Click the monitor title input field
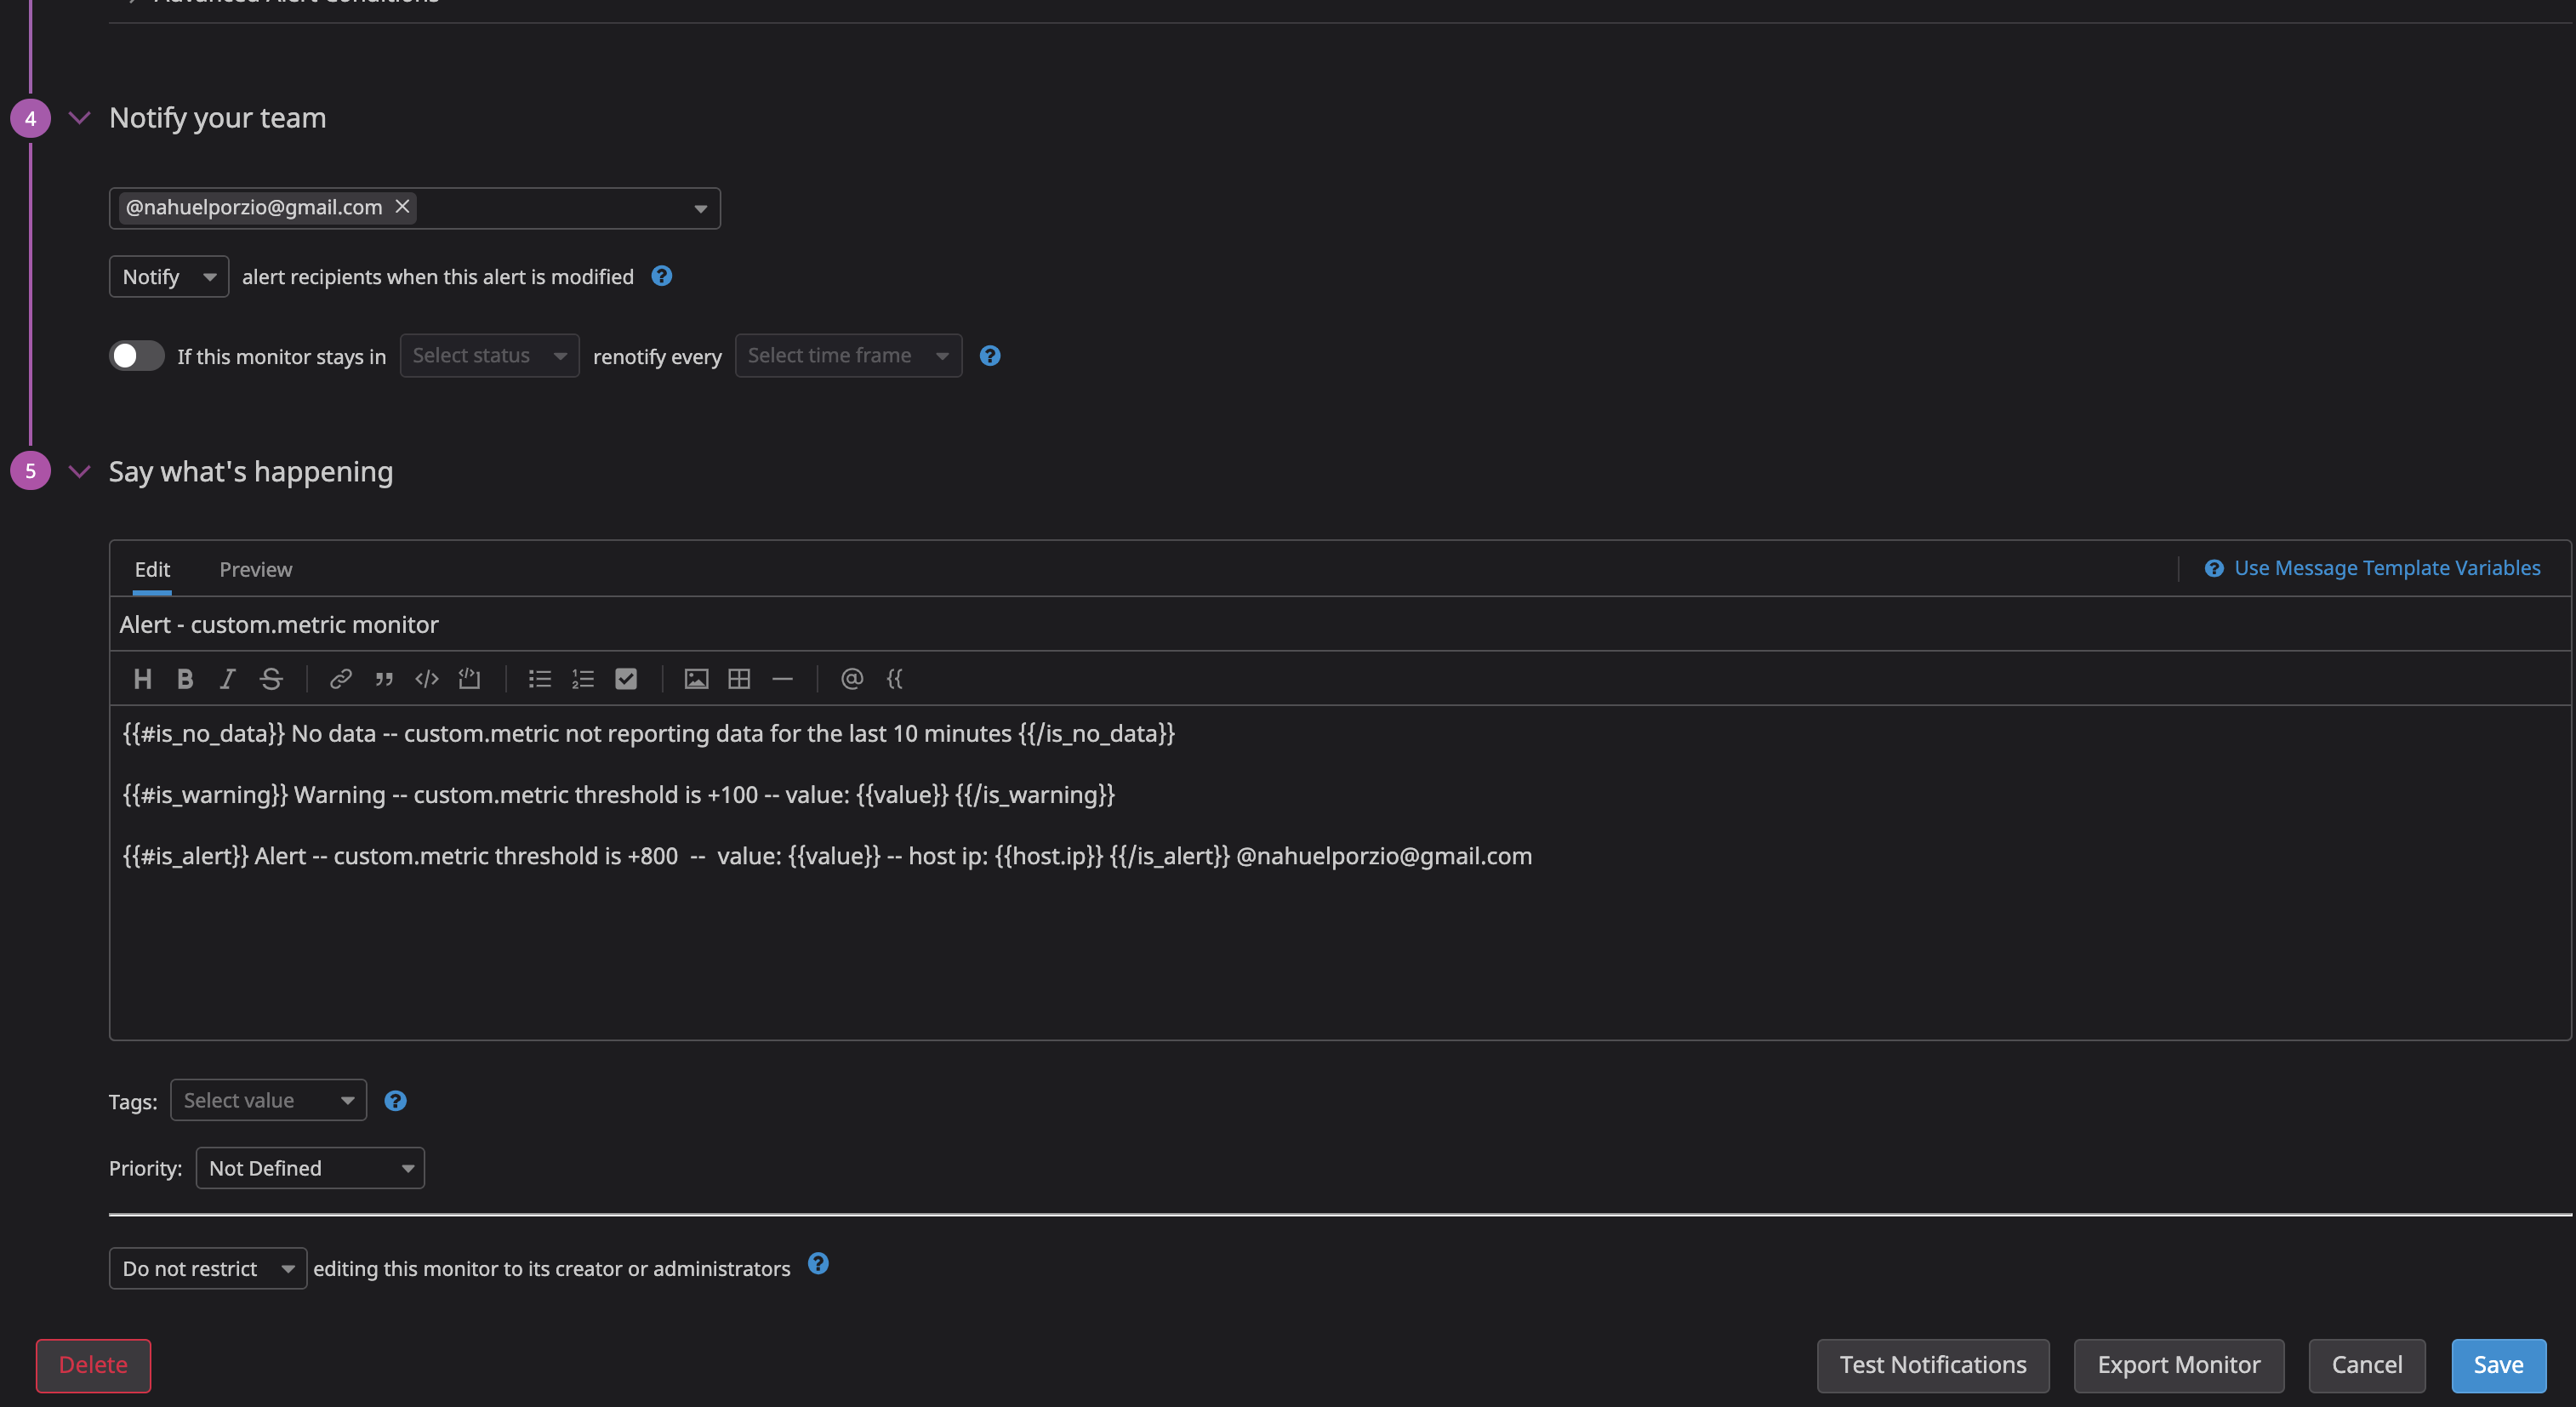Screen dimensions: 2576x1407 [1339, 624]
